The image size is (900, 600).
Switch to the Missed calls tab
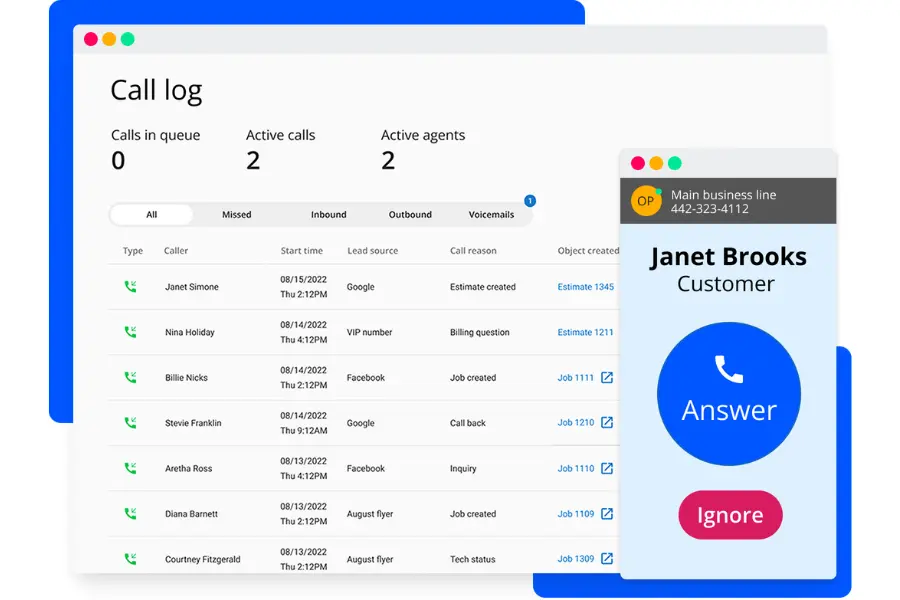(x=236, y=215)
